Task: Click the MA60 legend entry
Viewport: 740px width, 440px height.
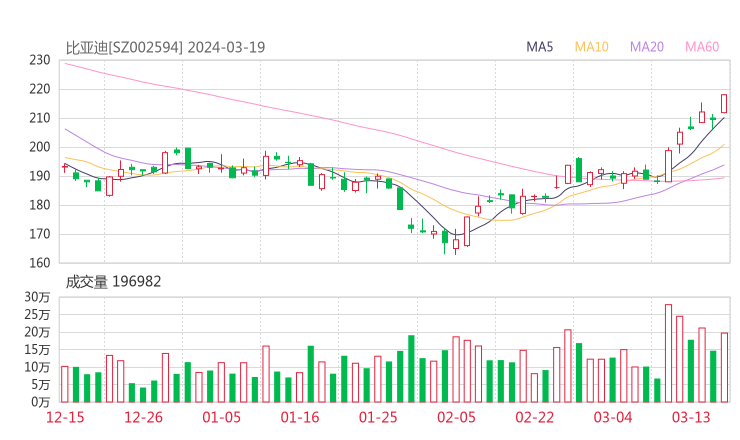Action: pos(702,47)
